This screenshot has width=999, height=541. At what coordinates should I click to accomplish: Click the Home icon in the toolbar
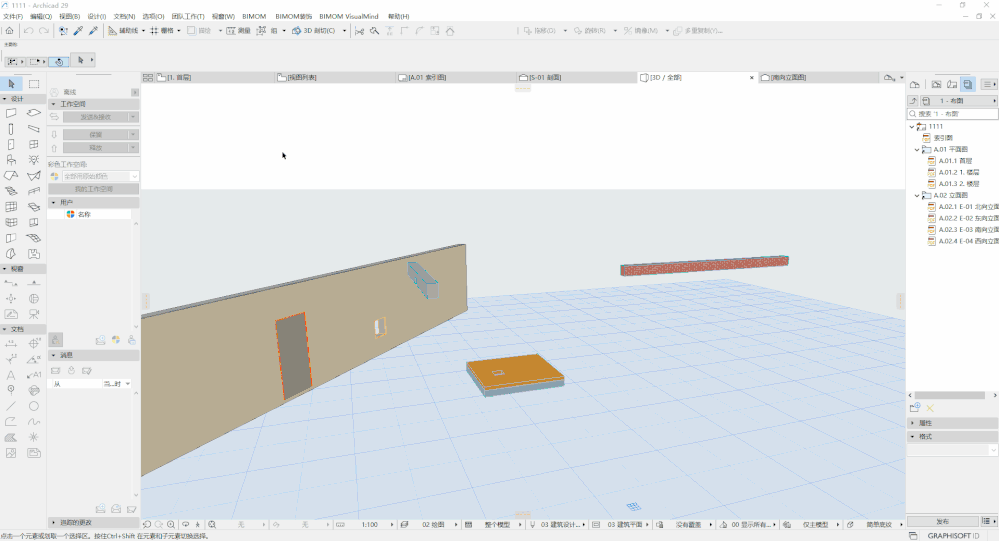[10, 31]
